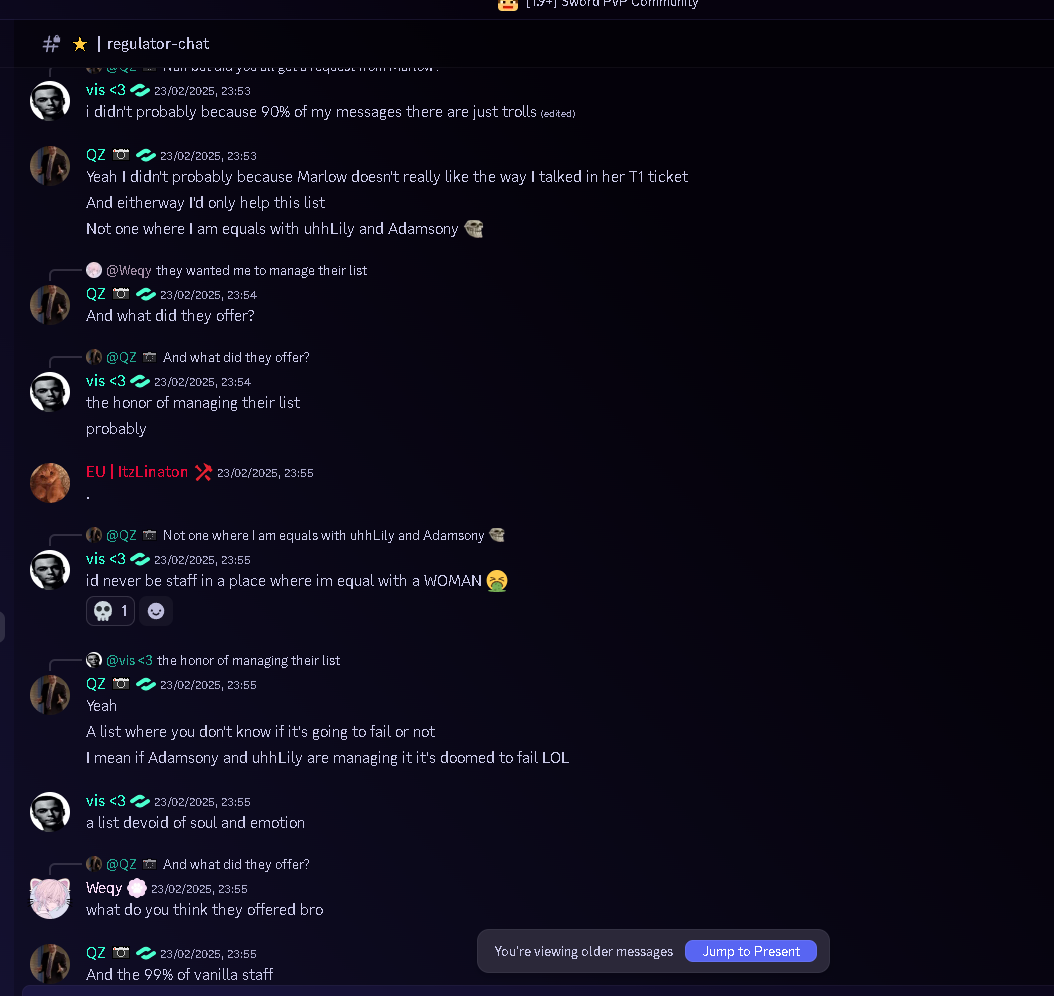
Task: Click the troll face emoji after Adamsony
Action: [474, 229]
